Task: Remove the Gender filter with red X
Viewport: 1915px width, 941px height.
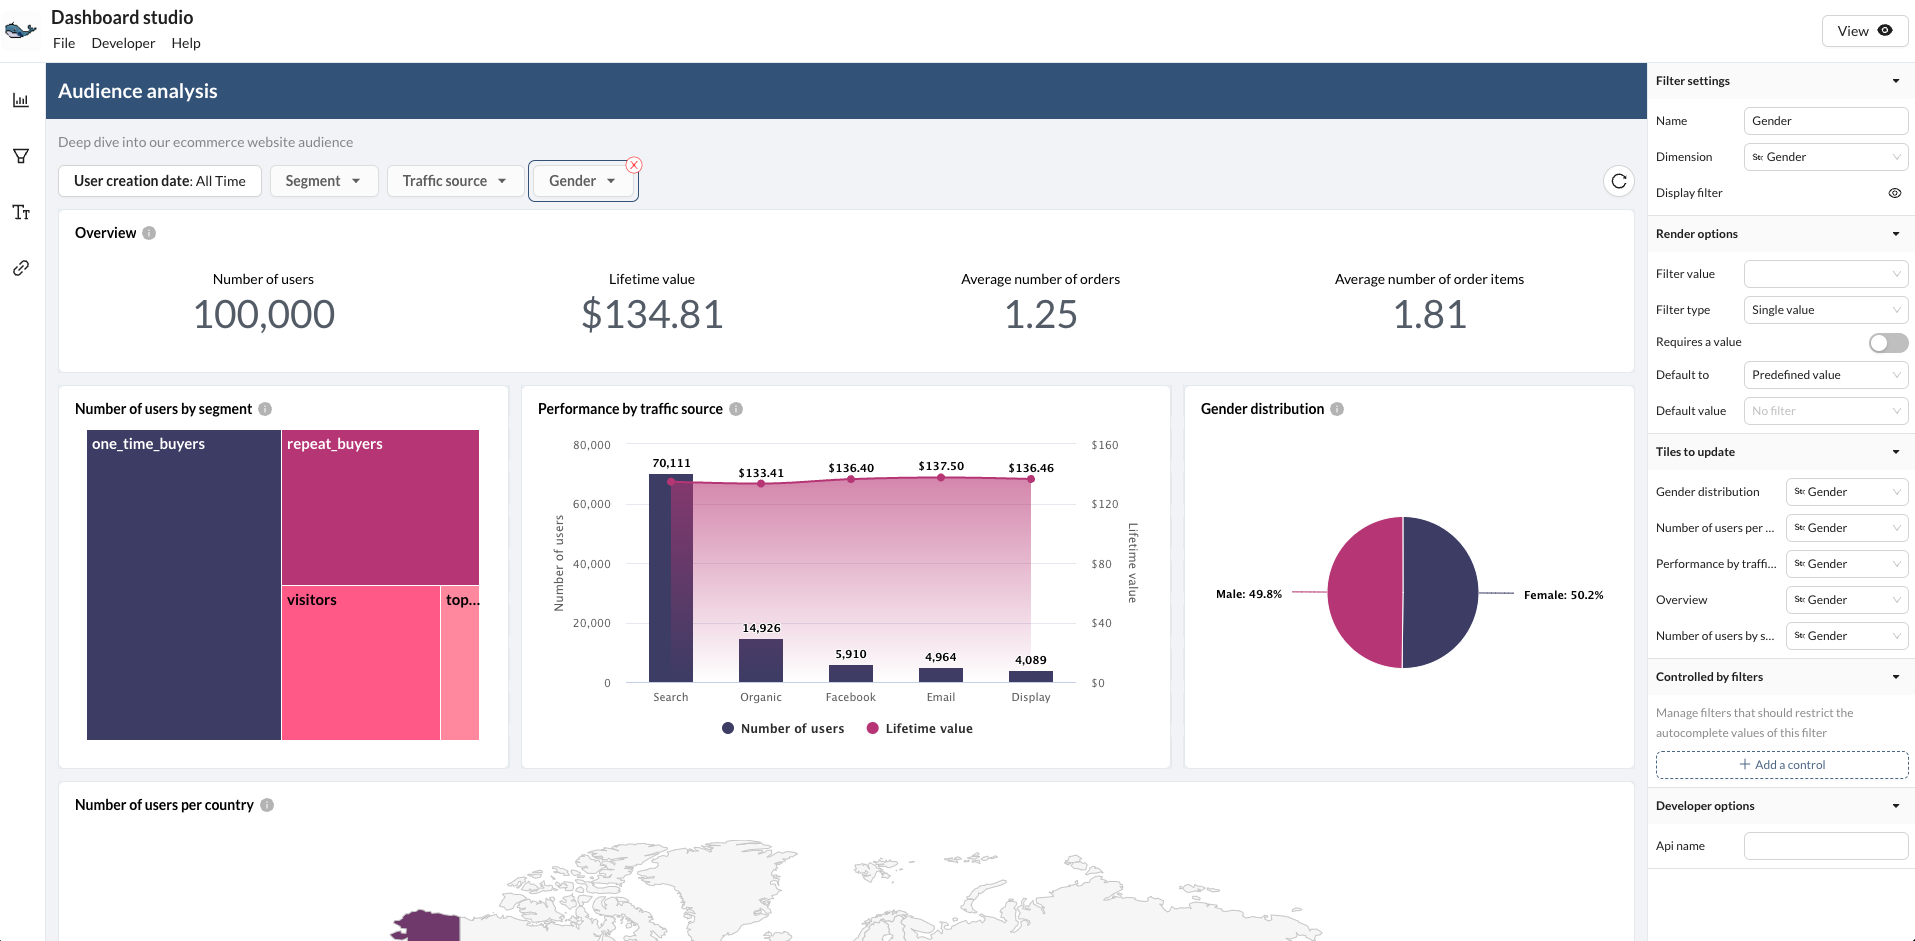Action: point(634,165)
